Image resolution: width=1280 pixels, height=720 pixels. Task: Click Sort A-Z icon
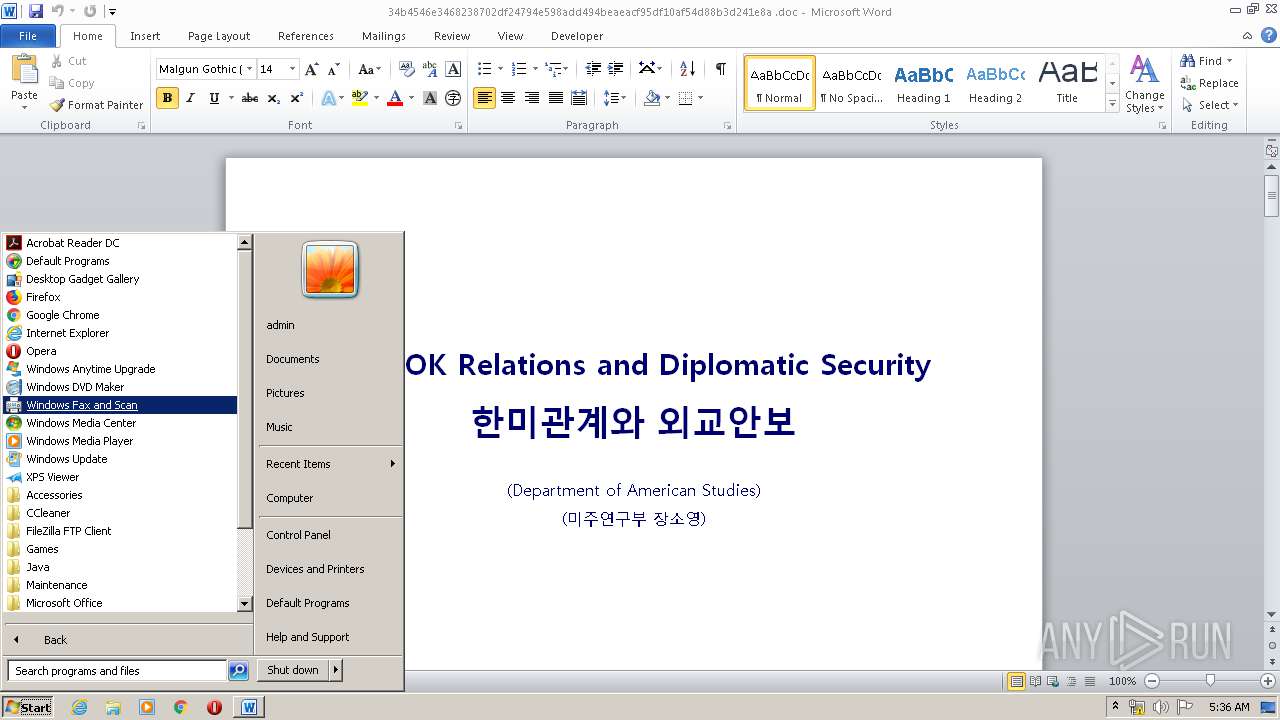[687, 69]
